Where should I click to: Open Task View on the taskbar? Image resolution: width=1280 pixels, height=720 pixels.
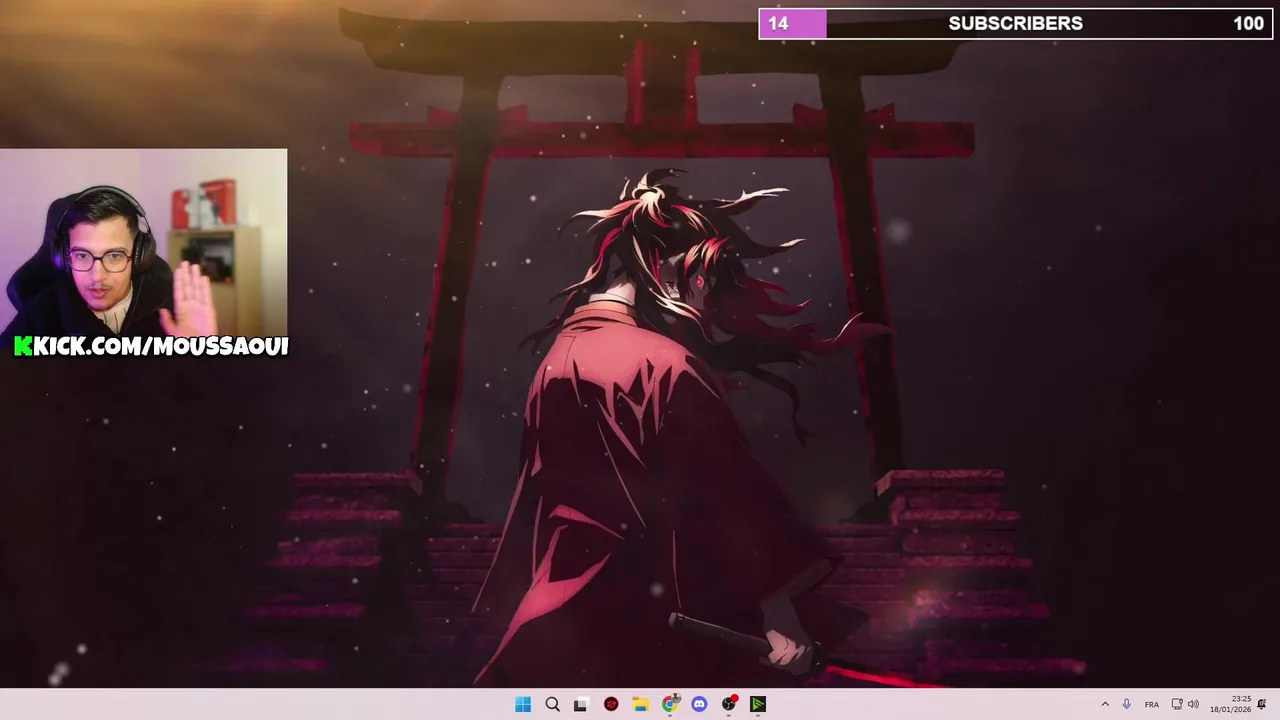click(581, 704)
